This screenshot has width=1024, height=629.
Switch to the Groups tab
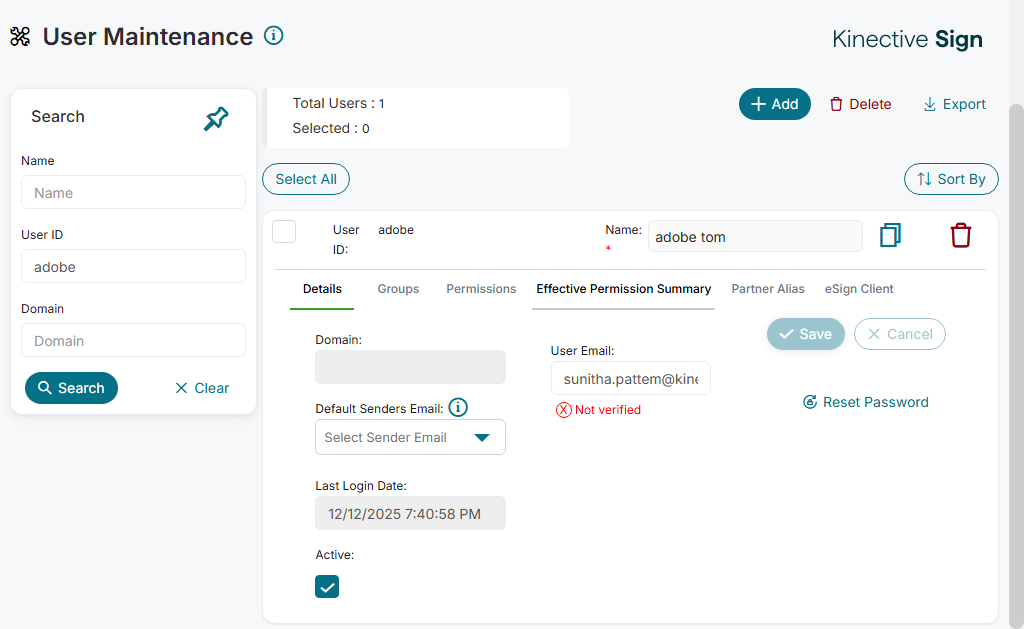pyautogui.click(x=398, y=289)
